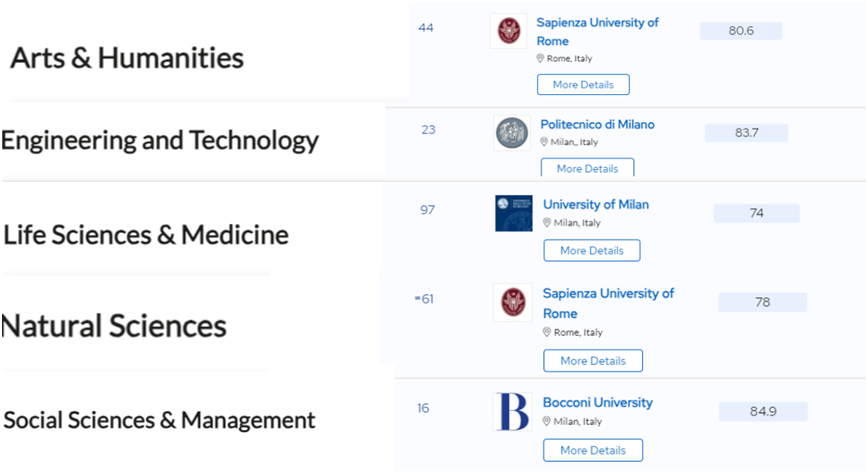Viewport: 868px width, 473px height.
Task: Follow the Bocconi University link
Action: tap(597, 403)
